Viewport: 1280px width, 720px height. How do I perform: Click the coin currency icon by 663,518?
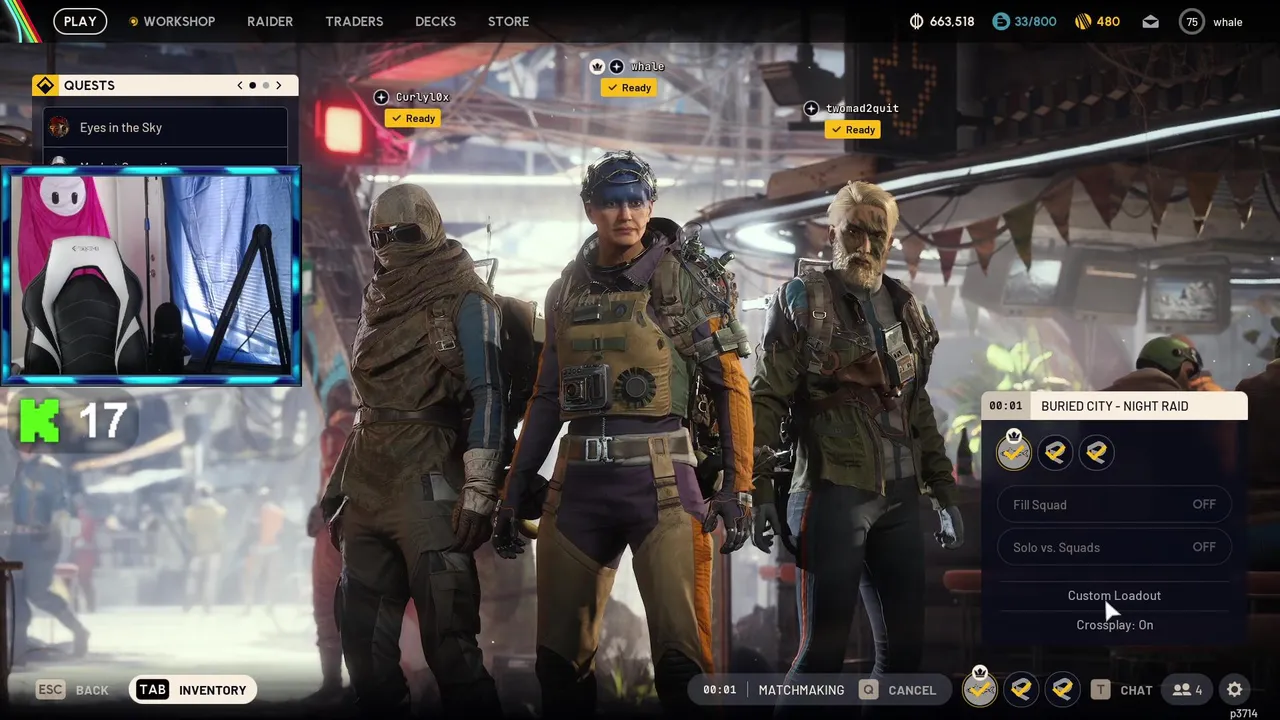917,21
